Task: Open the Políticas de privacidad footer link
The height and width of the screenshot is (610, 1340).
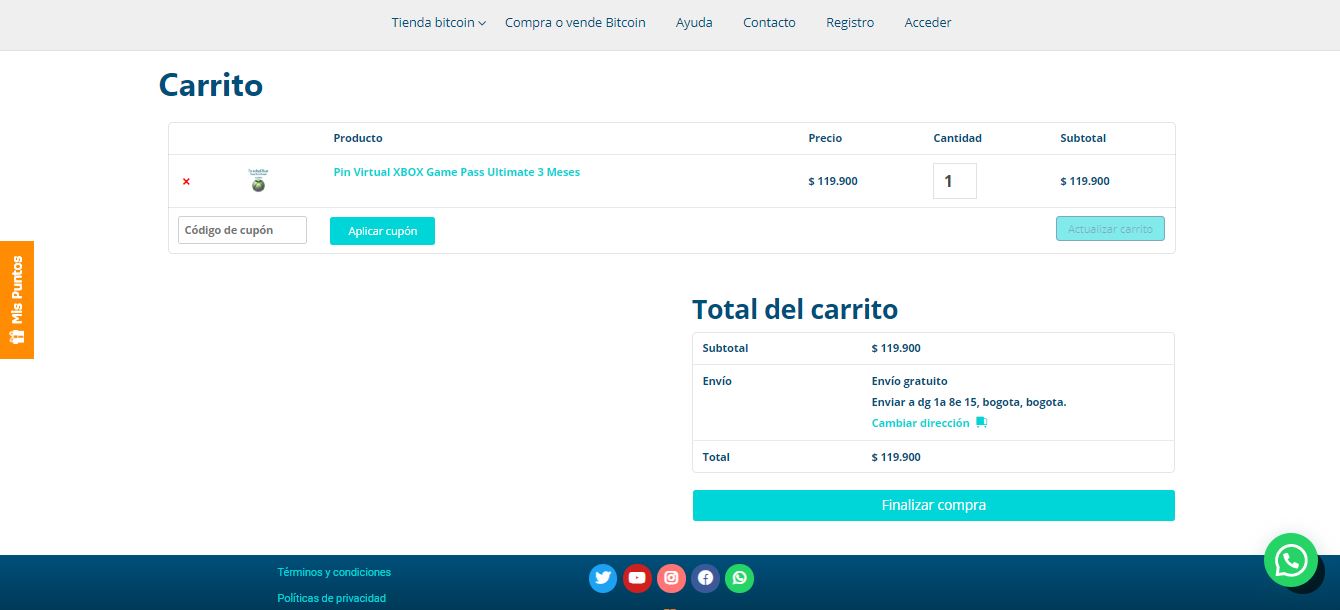Action: point(331,598)
